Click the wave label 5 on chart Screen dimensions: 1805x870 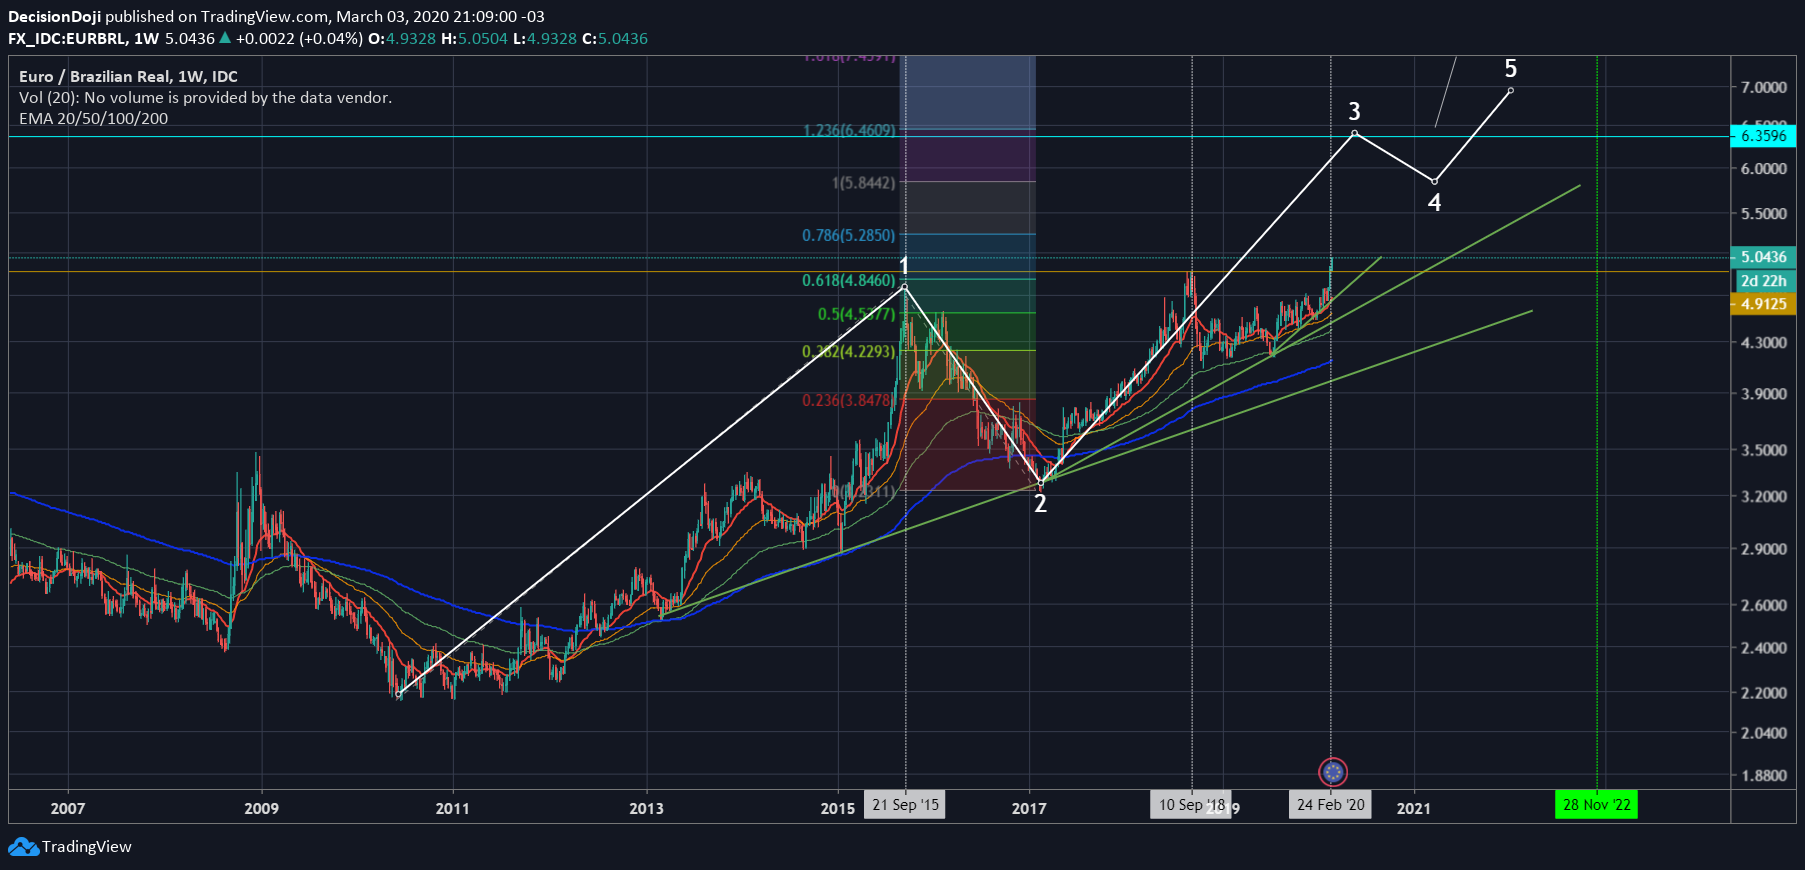(x=1510, y=68)
